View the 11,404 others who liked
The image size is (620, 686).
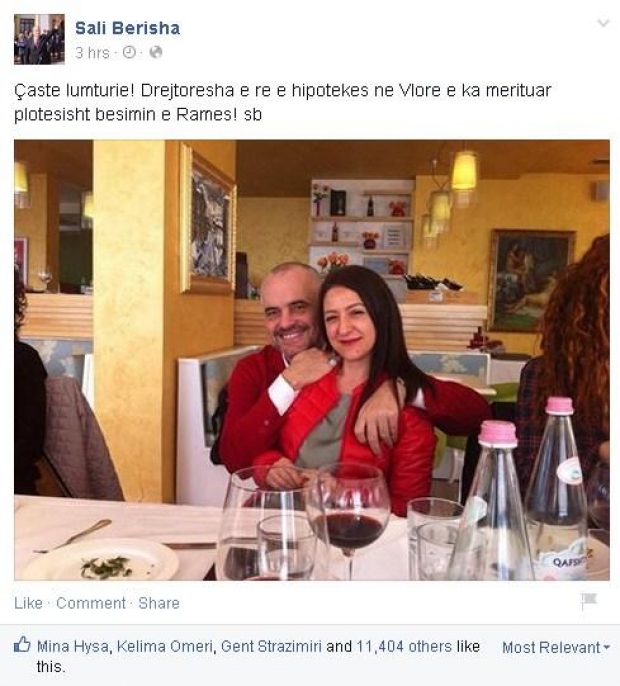pos(404,647)
